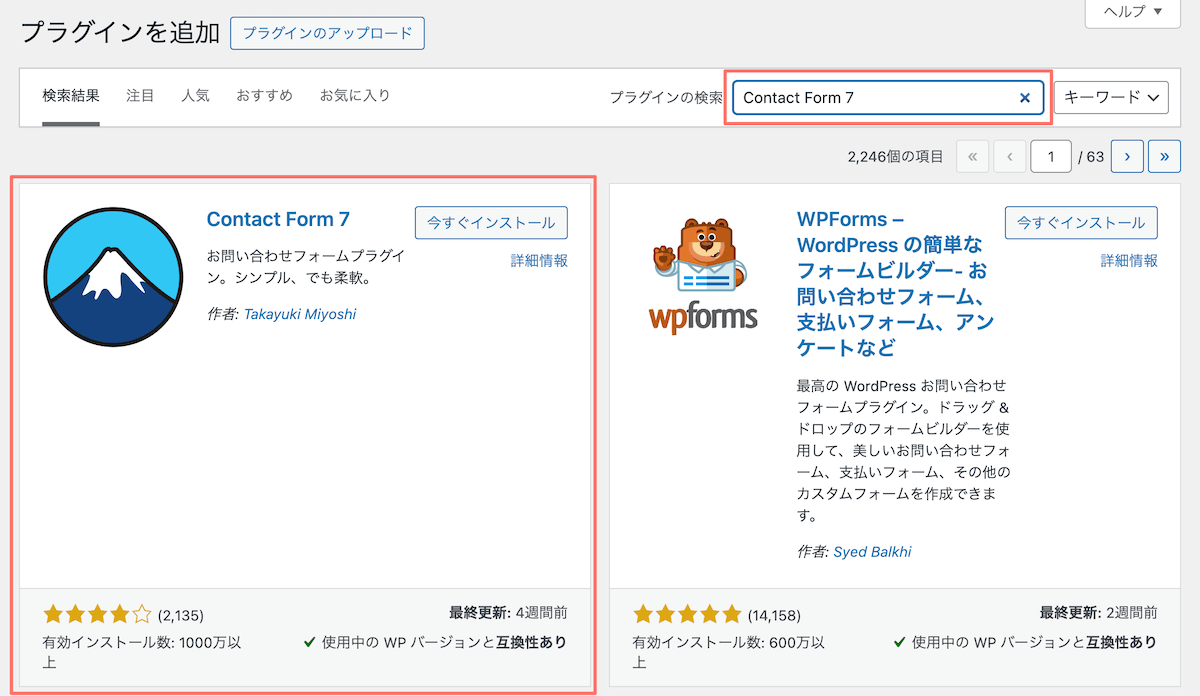Install WPForms with 今すぐインストール
Screen dimensions: 1200x696
[1081, 223]
